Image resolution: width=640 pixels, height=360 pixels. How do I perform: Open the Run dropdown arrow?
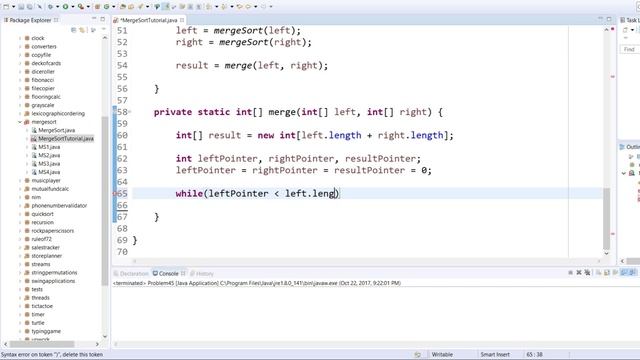[x=73, y=7]
